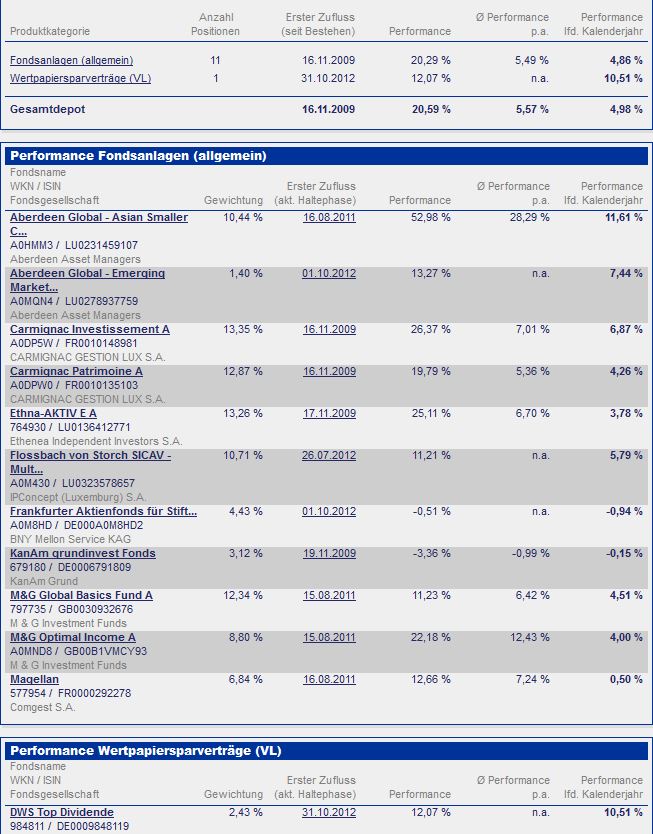Select ISIN text A0DP5W / FR0010148981

point(74,343)
